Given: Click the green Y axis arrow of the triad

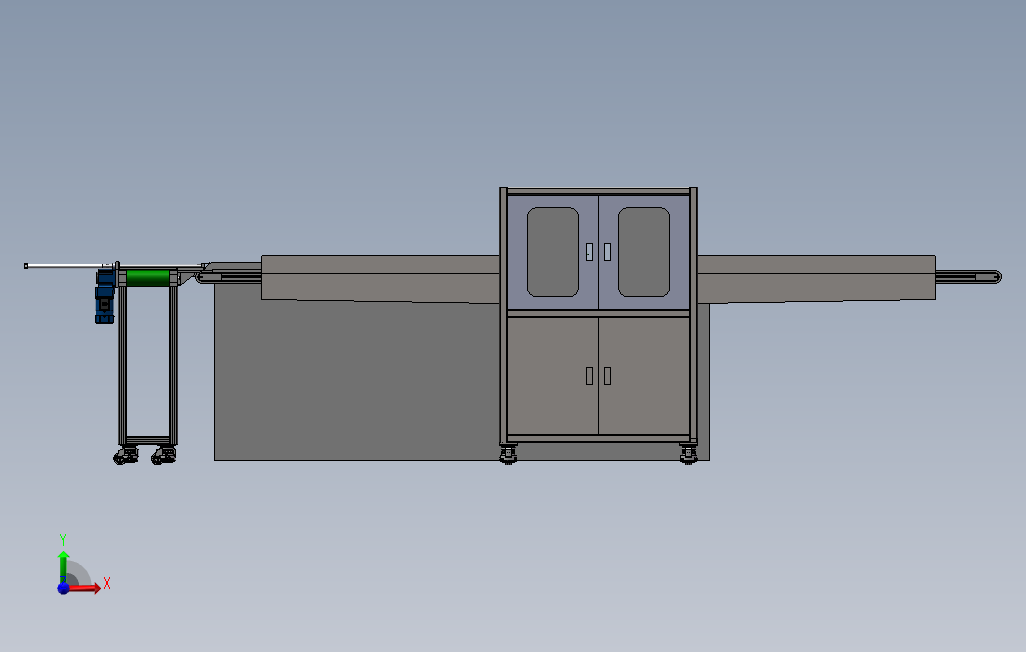Looking at the screenshot, I should tap(63, 566).
